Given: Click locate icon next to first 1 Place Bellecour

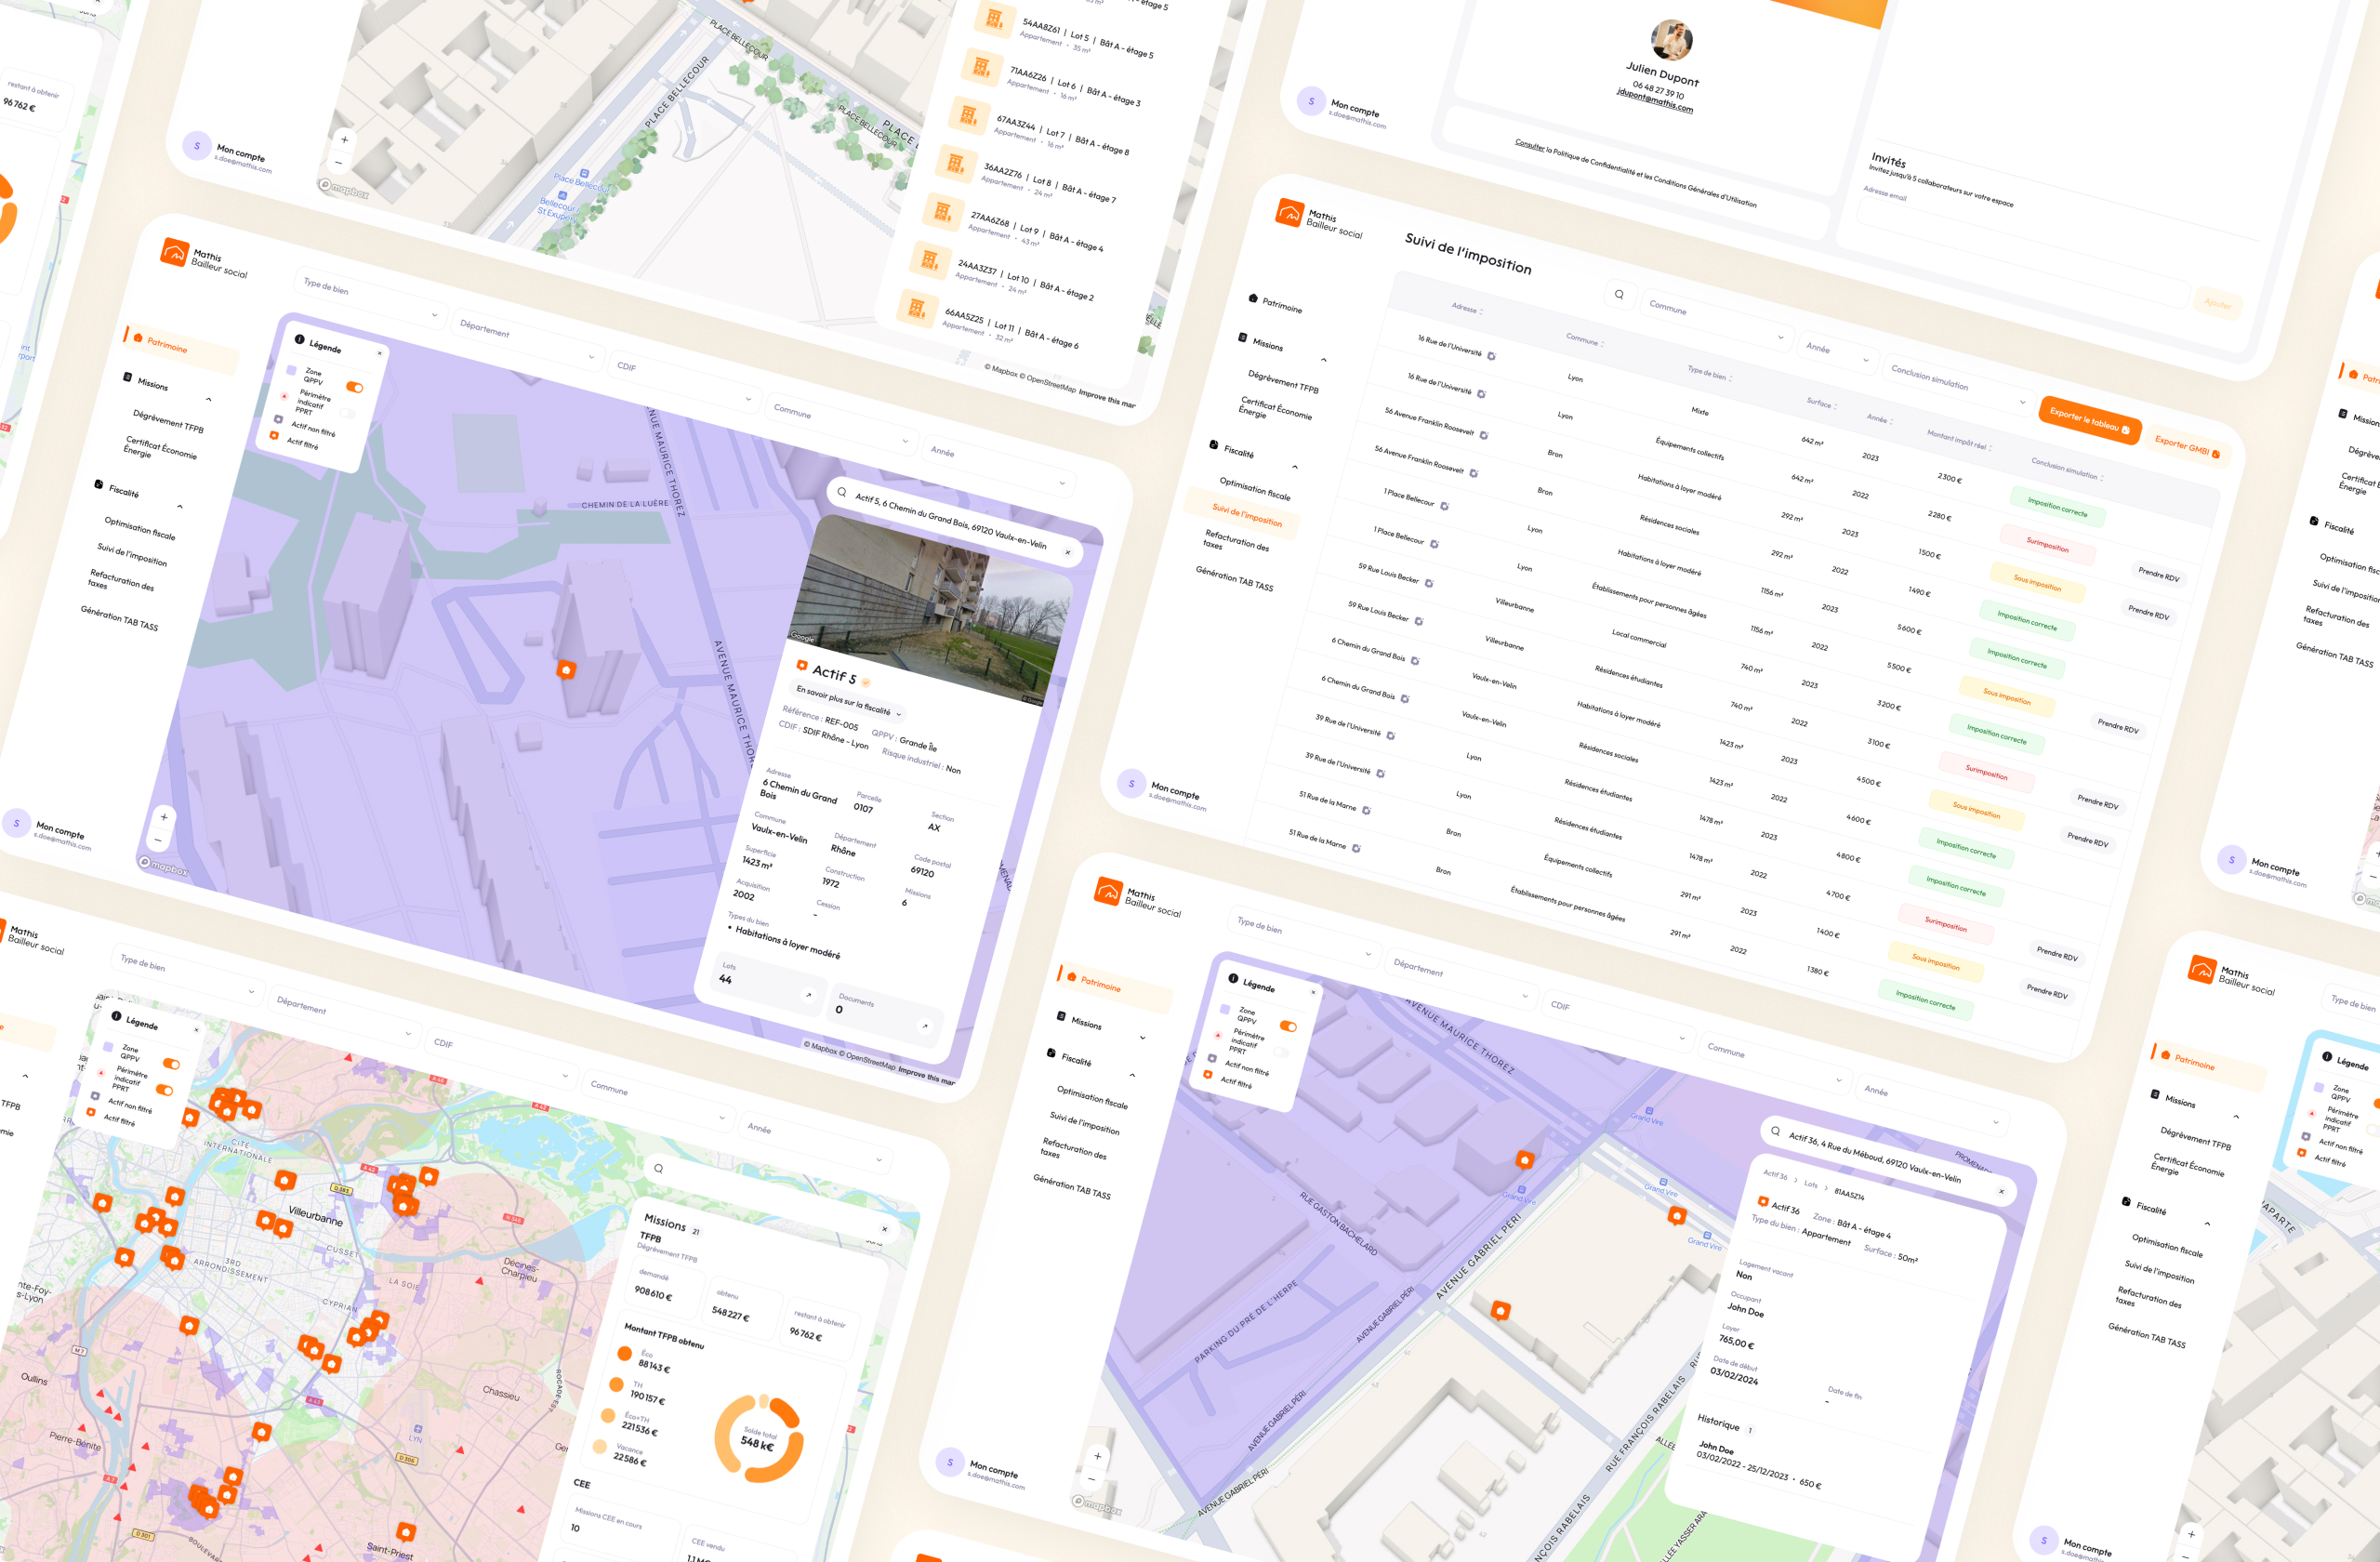Looking at the screenshot, I should 1444,505.
